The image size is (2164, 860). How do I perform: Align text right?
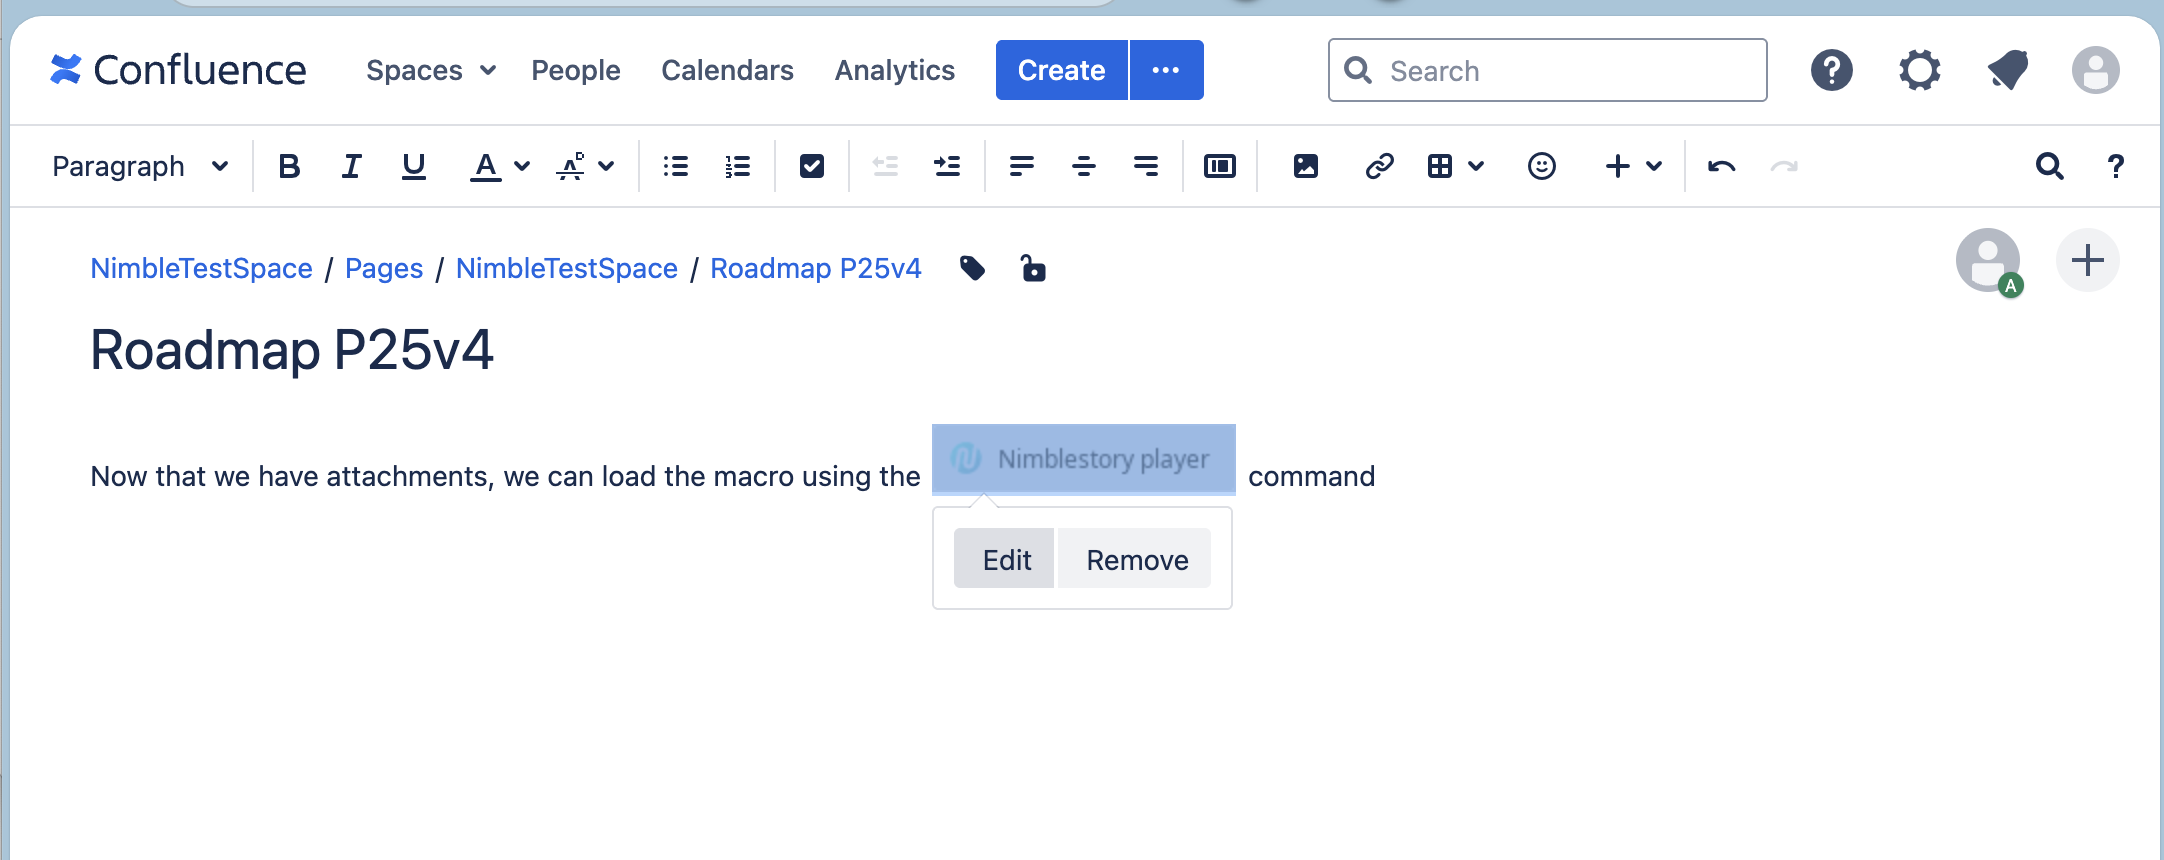click(1146, 166)
